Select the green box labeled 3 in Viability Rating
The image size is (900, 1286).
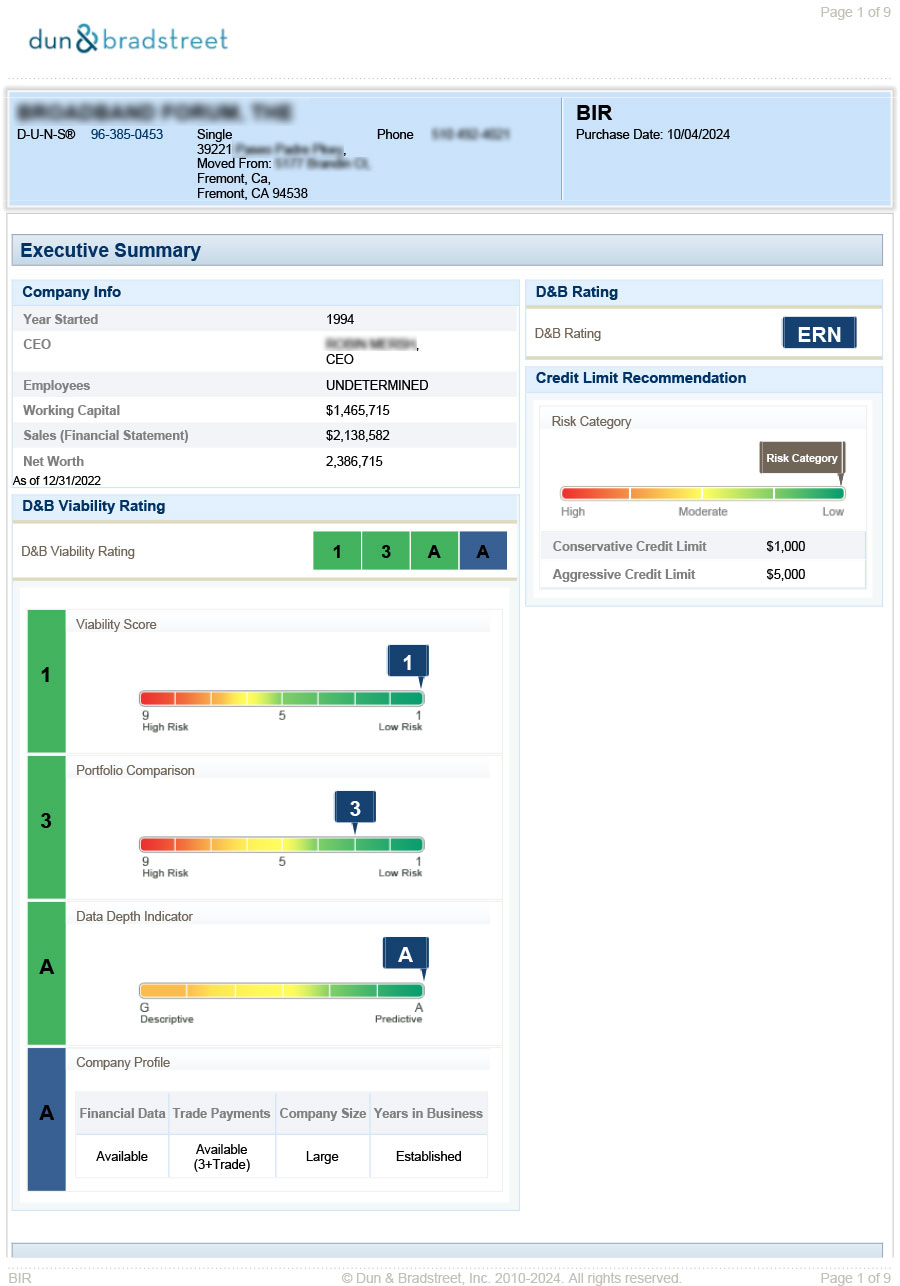click(x=386, y=551)
